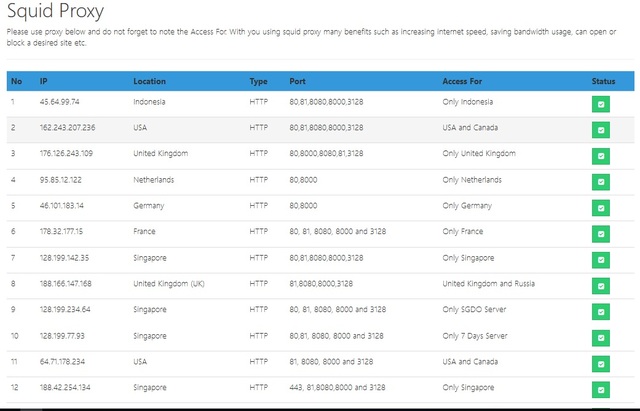Click the HTTP type cell in row 12
This screenshot has width=640, height=411.
pos(258,387)
